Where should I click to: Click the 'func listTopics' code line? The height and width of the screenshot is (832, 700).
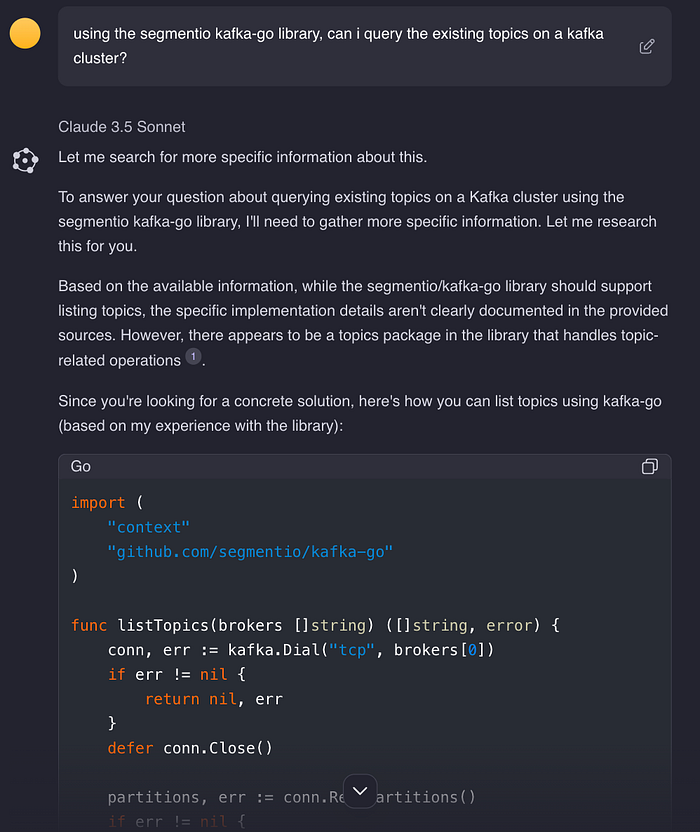315,626
